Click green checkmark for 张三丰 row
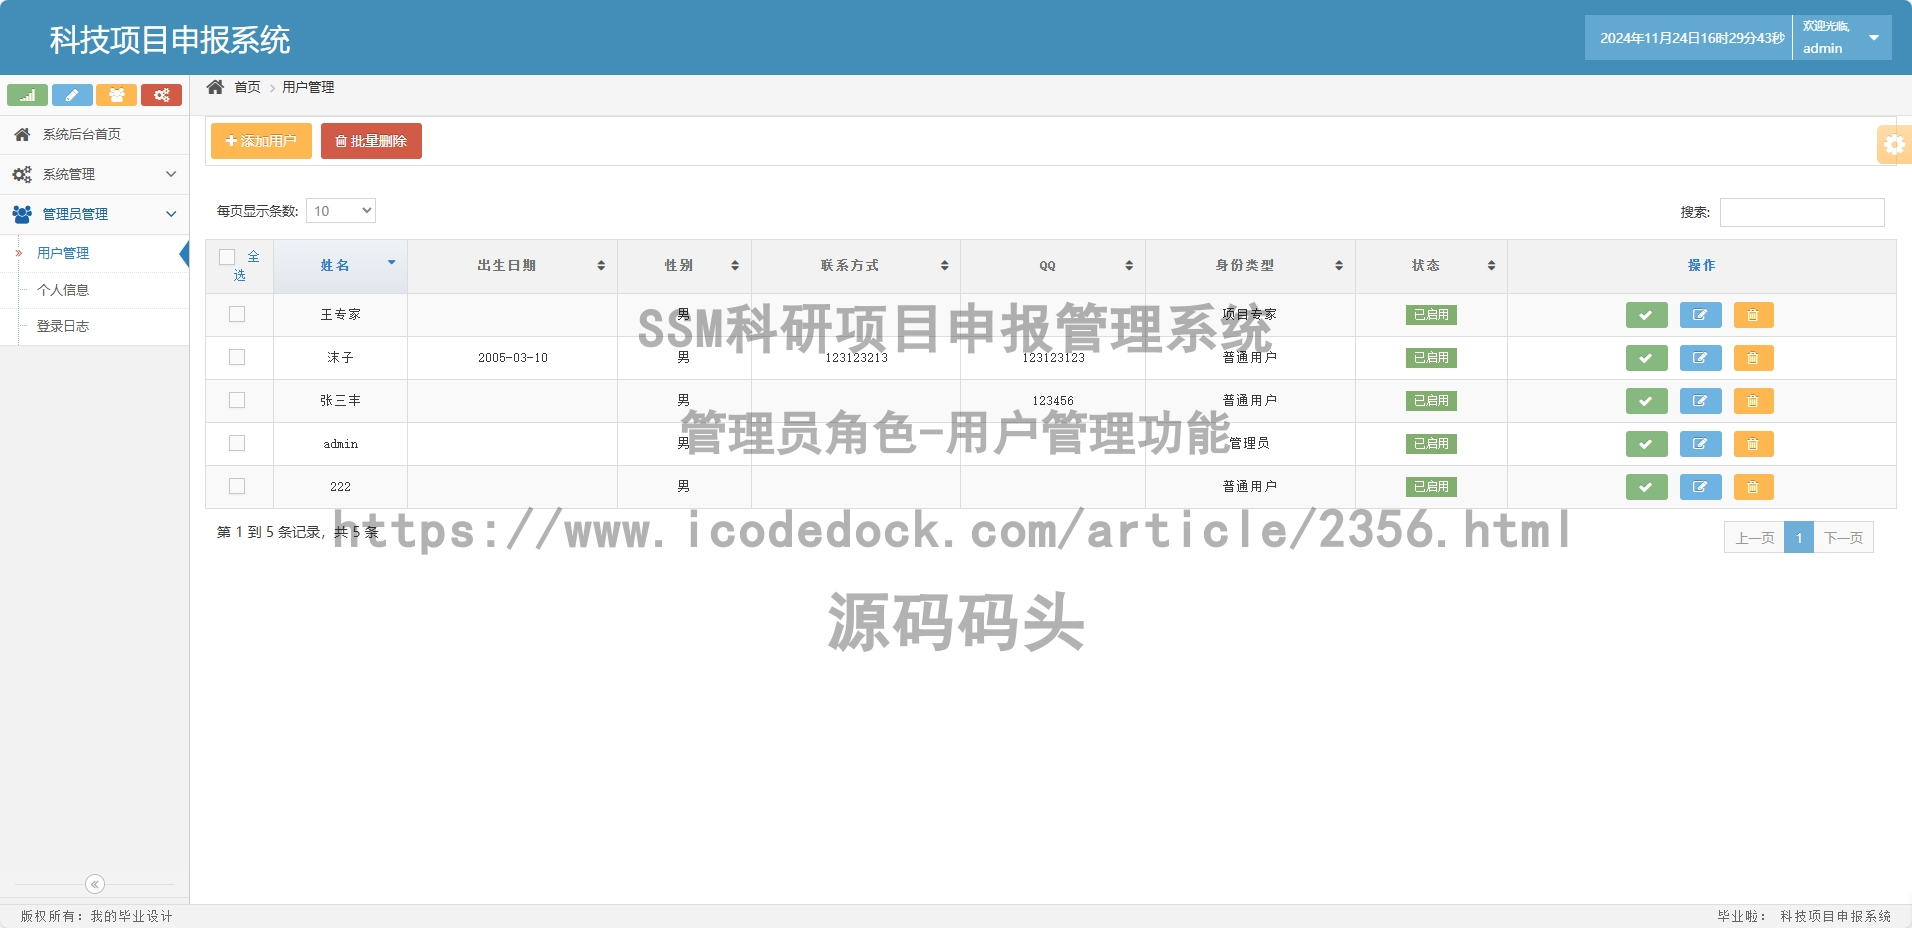The width and height of the screenshot is (1912, 928). coord(1646,401)
